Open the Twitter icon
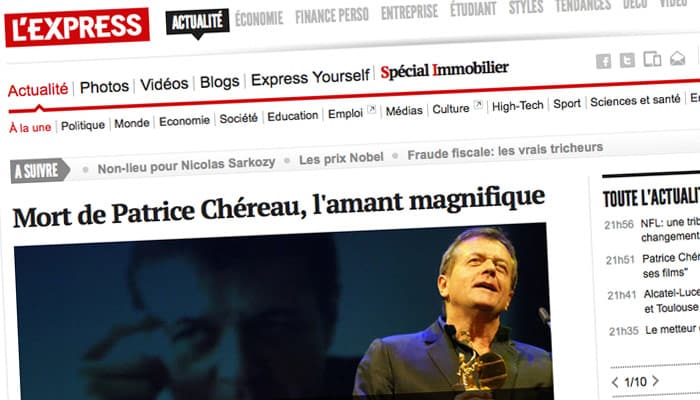700x400 pixels. [627, 60]
